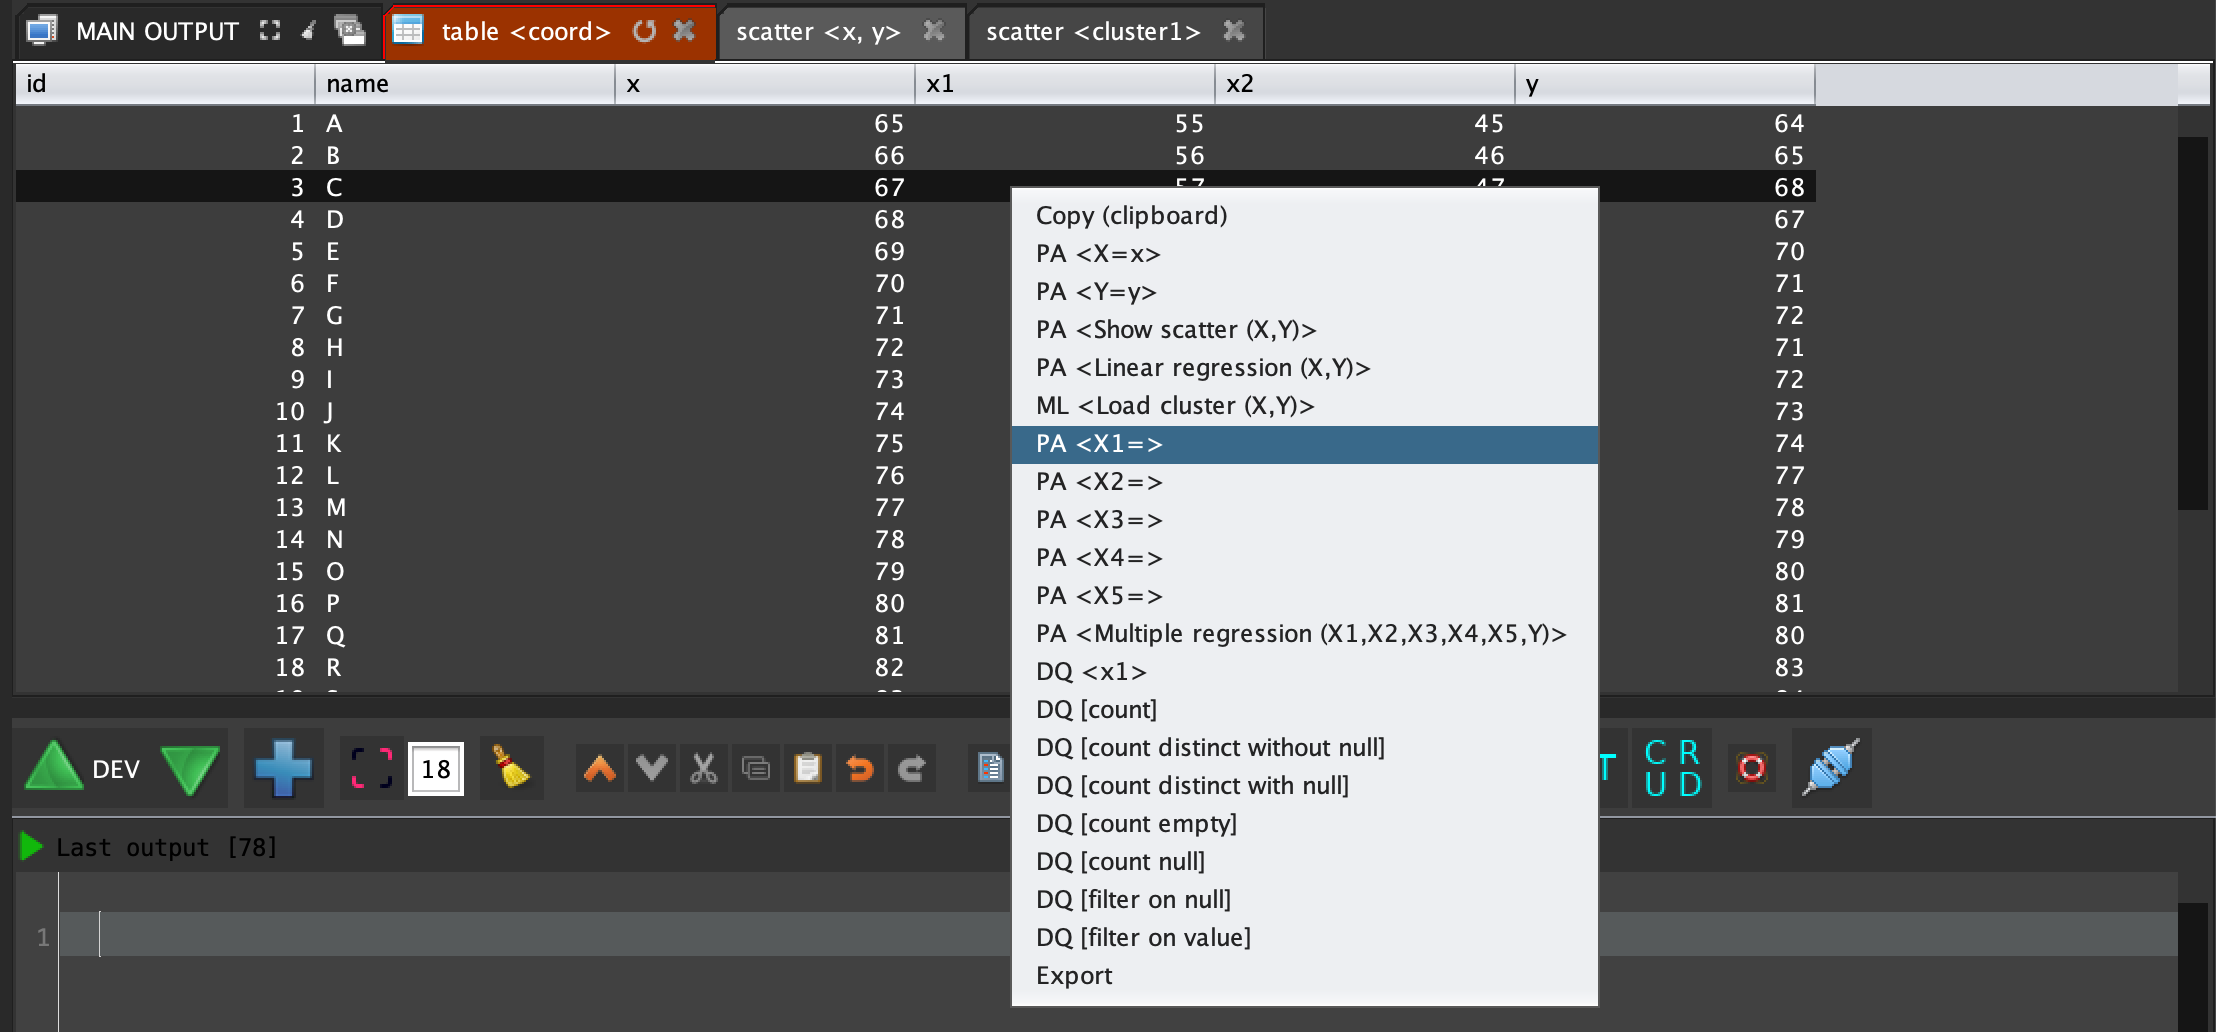This screenshot has width=2216, height=1032.
Task: Close the scatter <cluster1> tab
Action: (x=1234, y=32)
